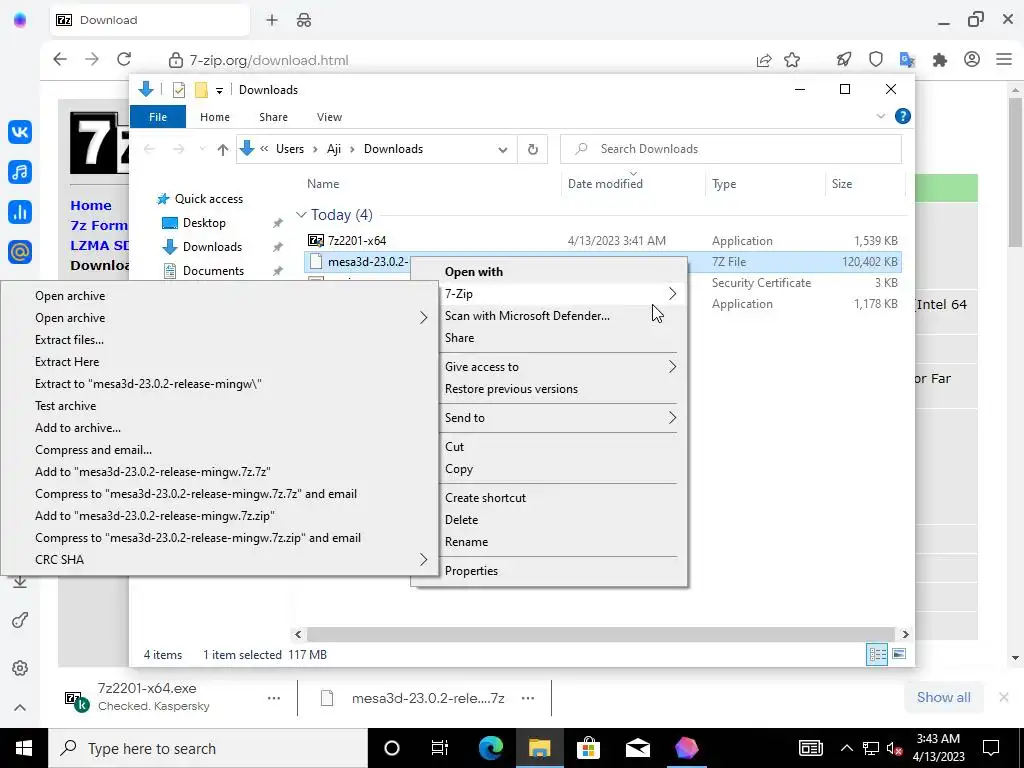This screenshot has width=1024, height=768.
Task: Open options for 7z2201-x64.exe download
Action: tap(274, 698)
